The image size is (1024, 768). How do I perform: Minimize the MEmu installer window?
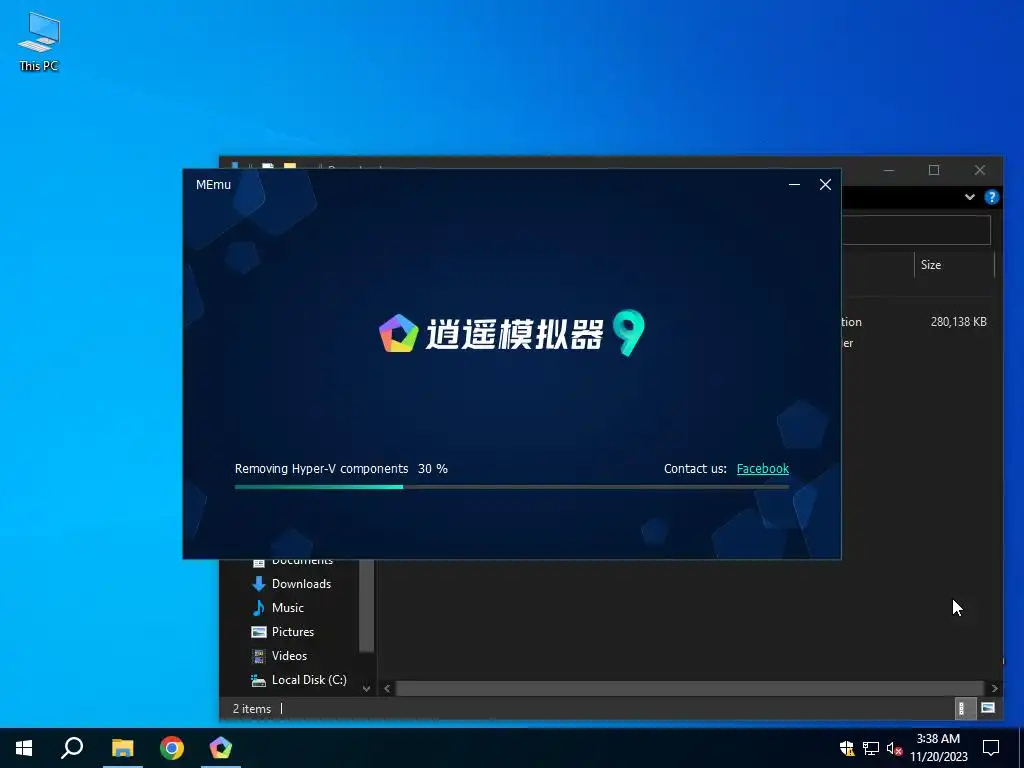(794, 185)
